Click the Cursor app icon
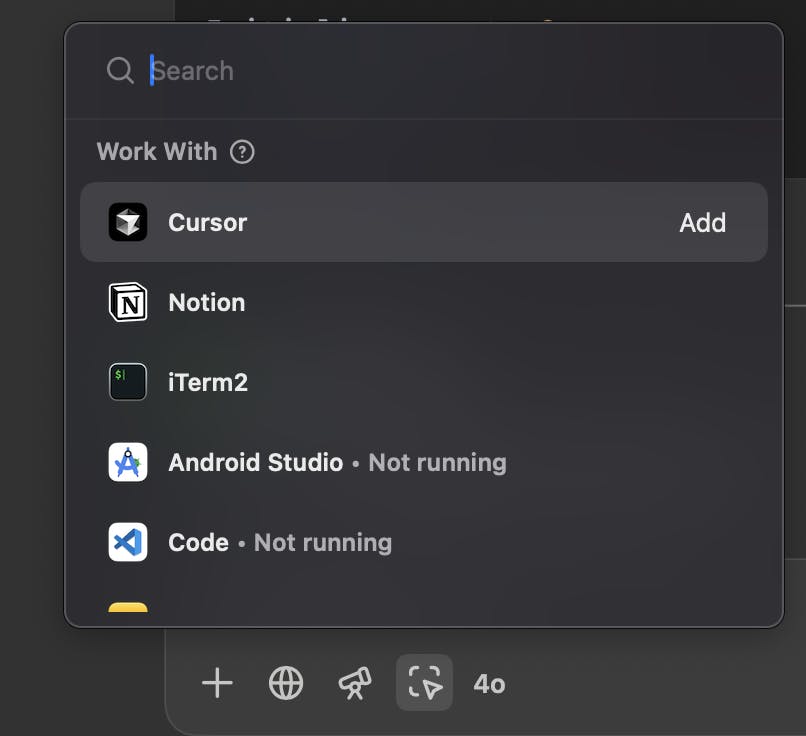This screenshot has height=736, width=806. tap(128, 222)
